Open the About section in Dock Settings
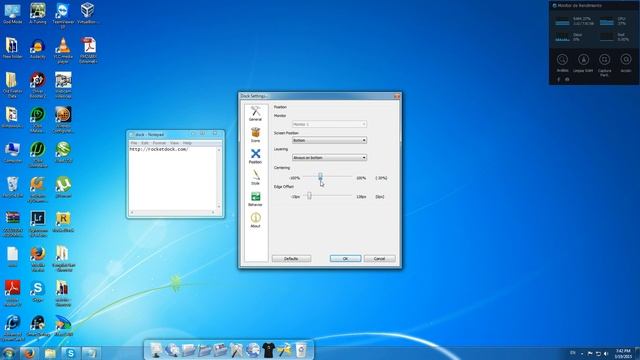Image resolution: width=640 pixels, height=360 pixels. [x=256, y=220]
